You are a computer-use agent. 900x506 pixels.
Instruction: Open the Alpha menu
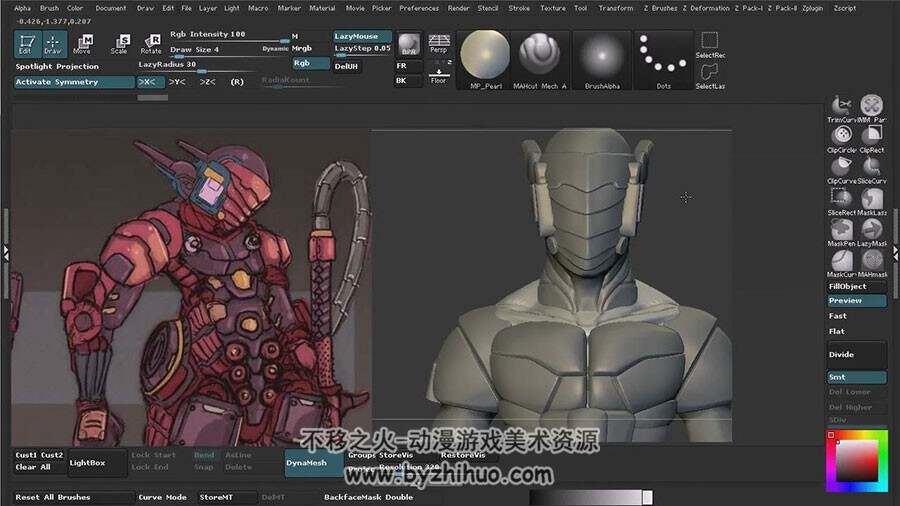pyautogui.click(x=22, y=8)
